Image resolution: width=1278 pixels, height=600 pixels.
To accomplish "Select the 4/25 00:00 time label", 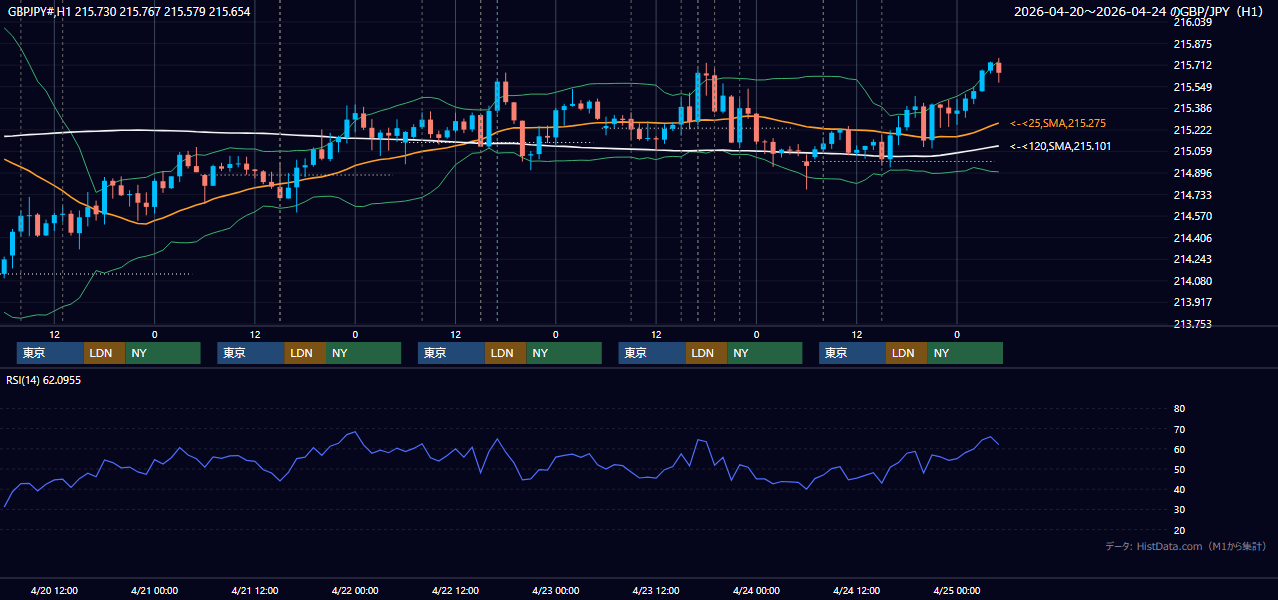I will tap(956, 591).
